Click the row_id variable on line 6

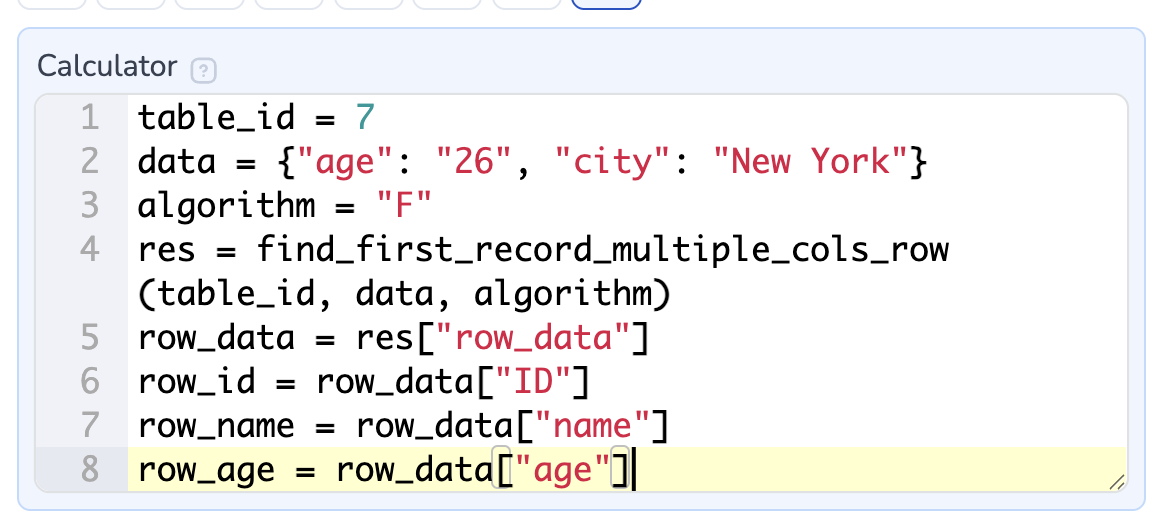[x=196, y=382]
